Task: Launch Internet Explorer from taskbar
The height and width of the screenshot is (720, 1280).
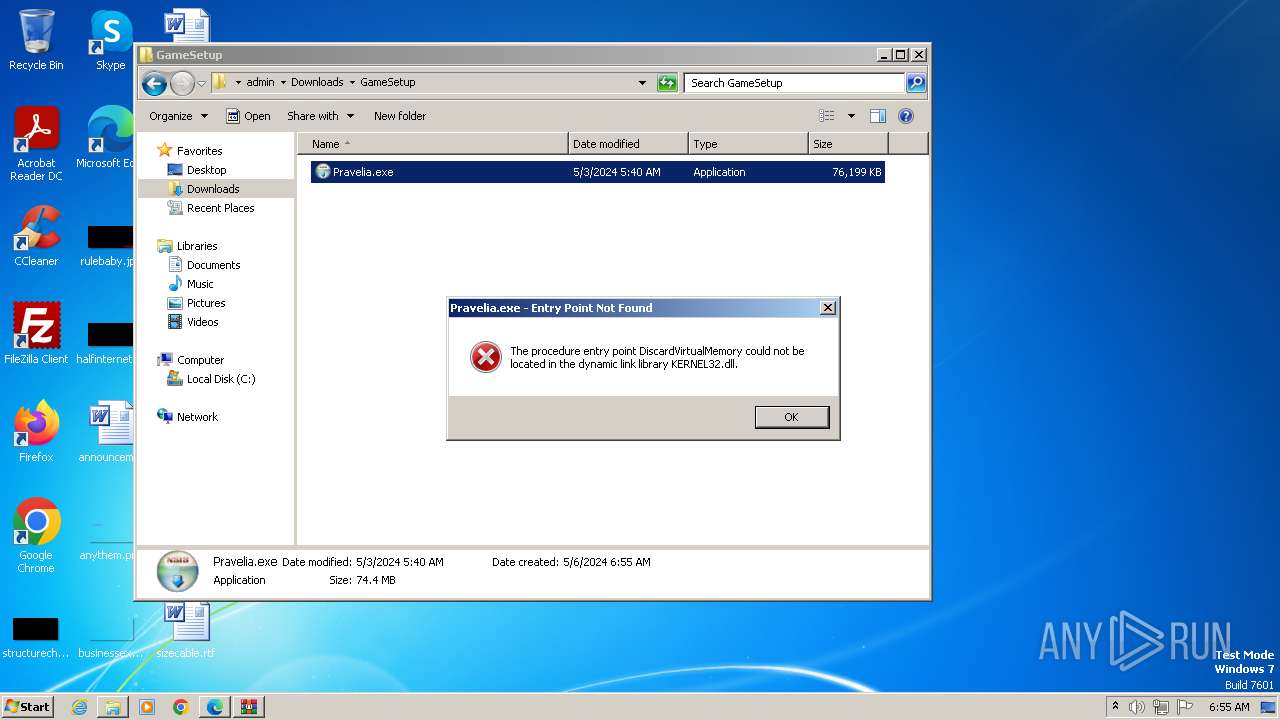Action: coord(79,707)
